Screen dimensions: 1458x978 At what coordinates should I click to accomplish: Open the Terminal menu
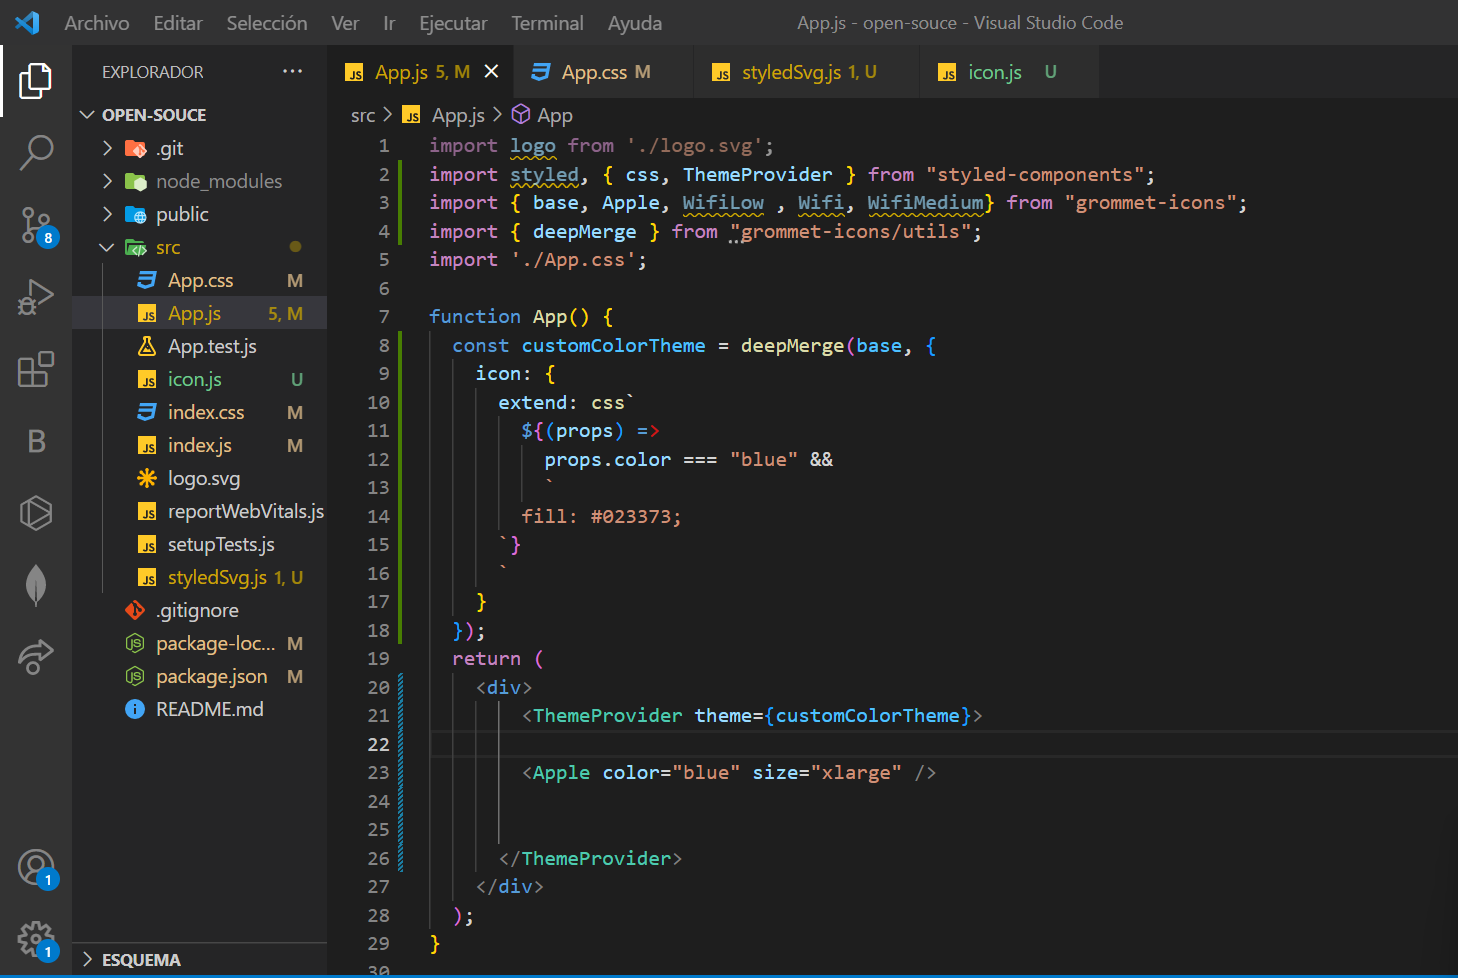(x=547, y=22)
